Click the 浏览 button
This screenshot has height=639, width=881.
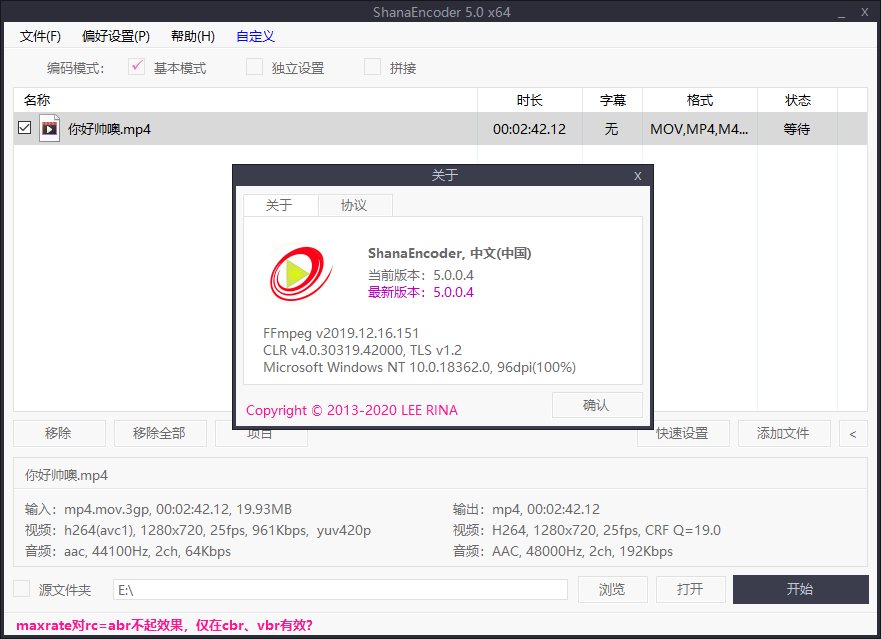click(612, 589)
